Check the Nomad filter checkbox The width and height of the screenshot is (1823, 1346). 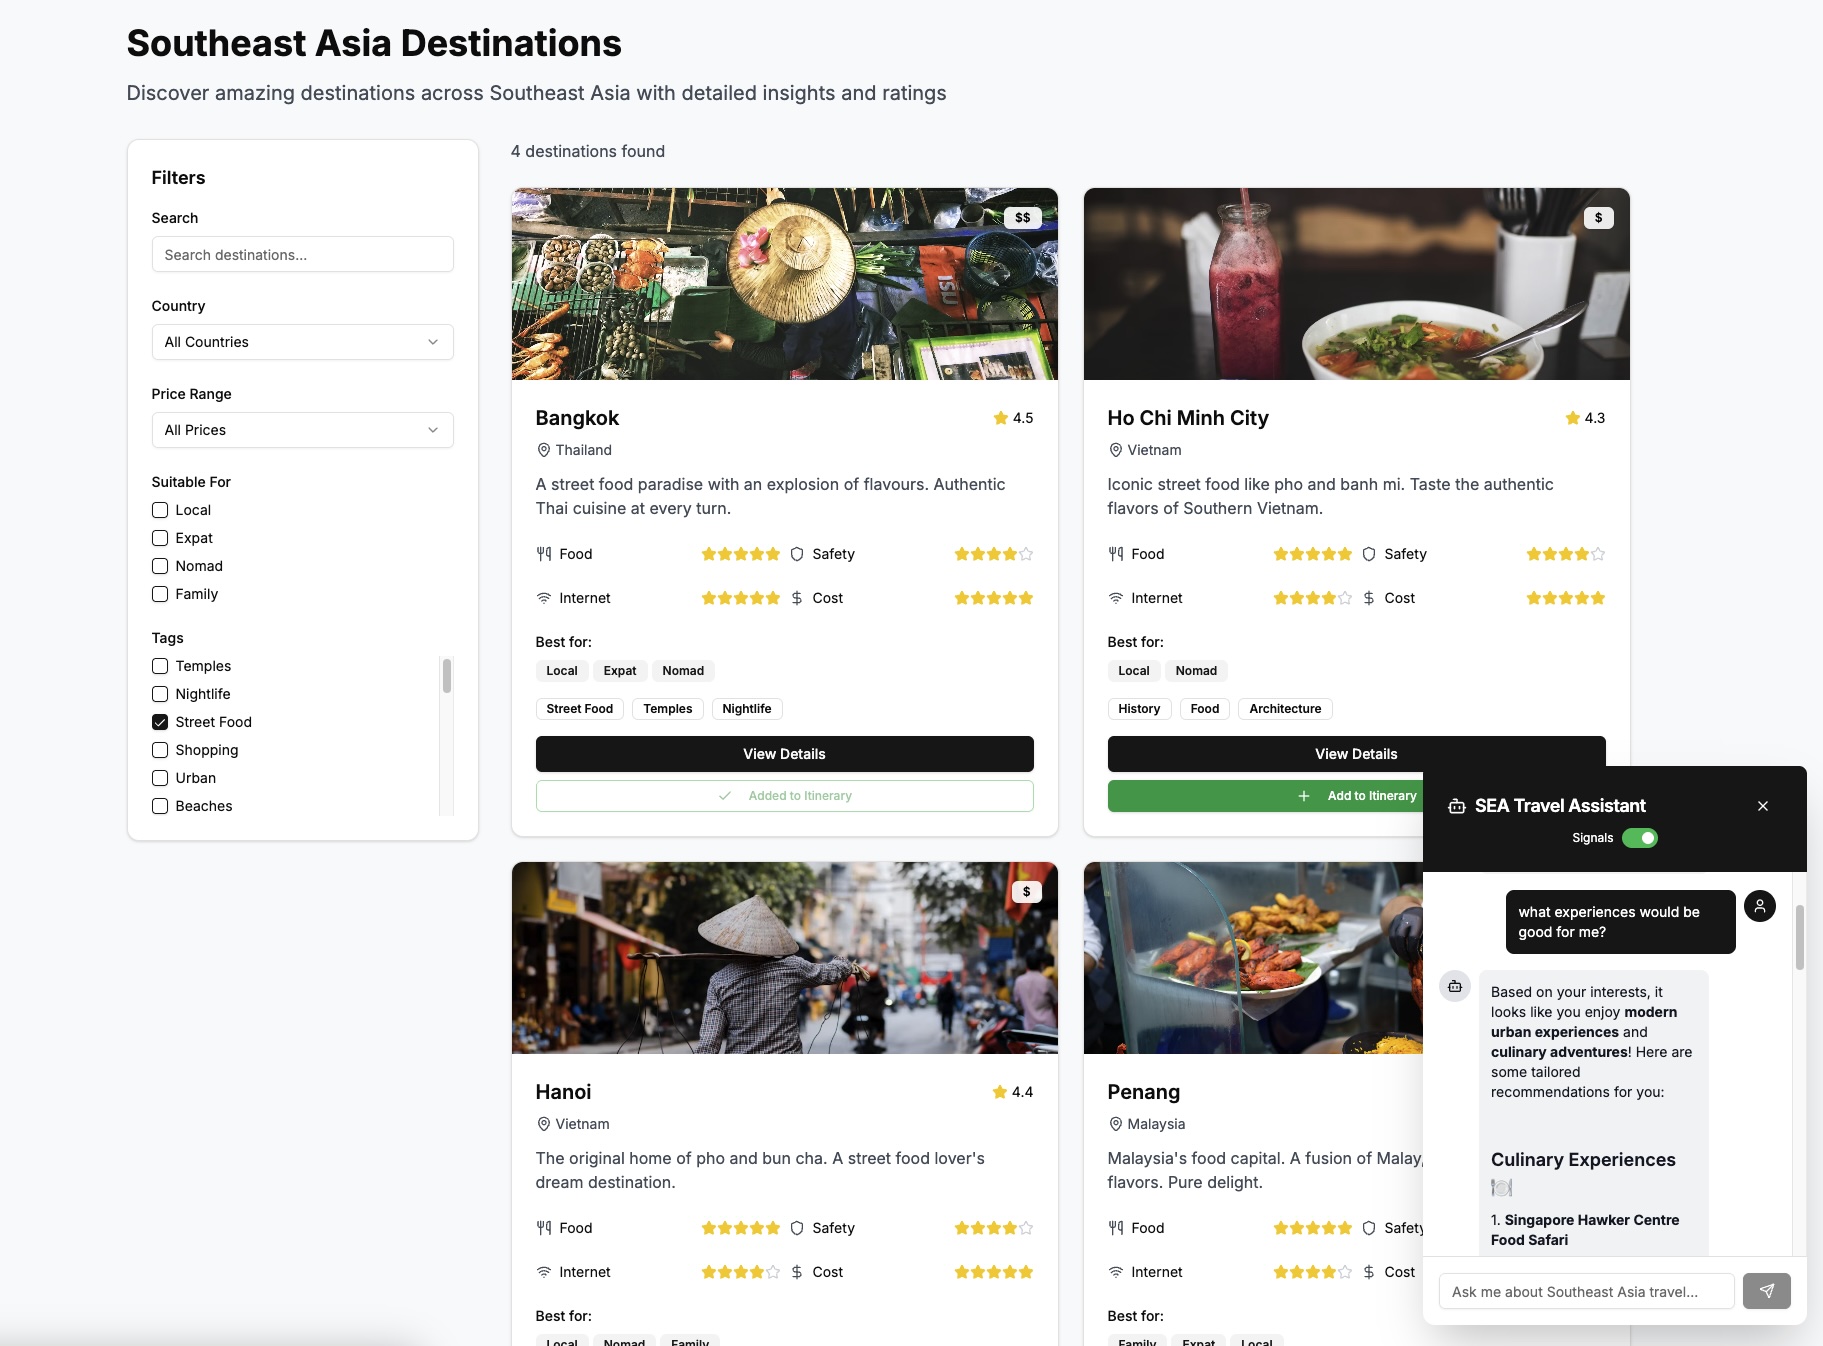tap(160, 565)
